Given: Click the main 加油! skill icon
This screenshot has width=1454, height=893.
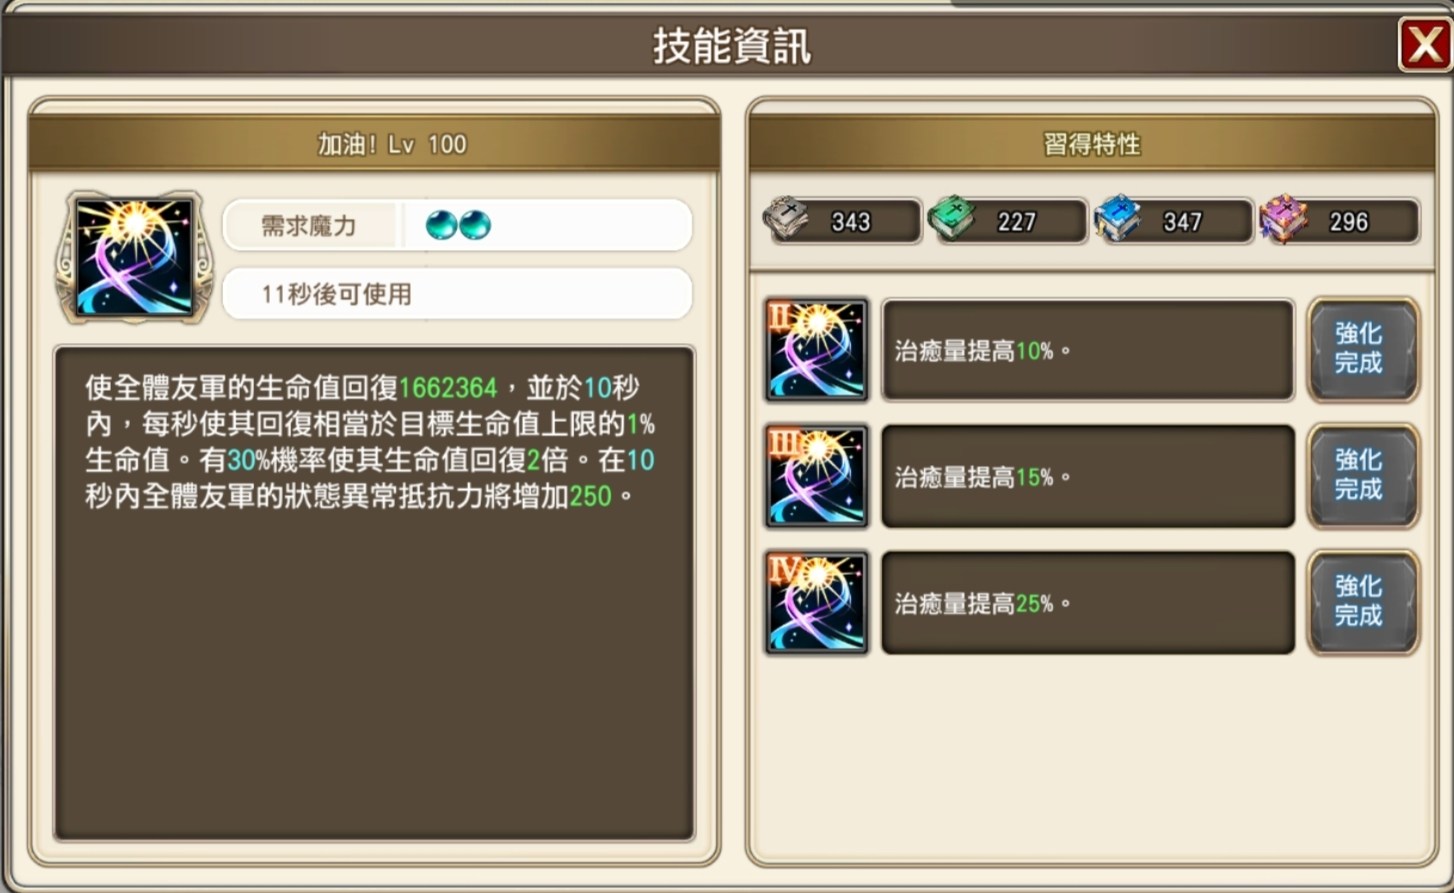Looking at the screenshot, I should tap(134, 257).
